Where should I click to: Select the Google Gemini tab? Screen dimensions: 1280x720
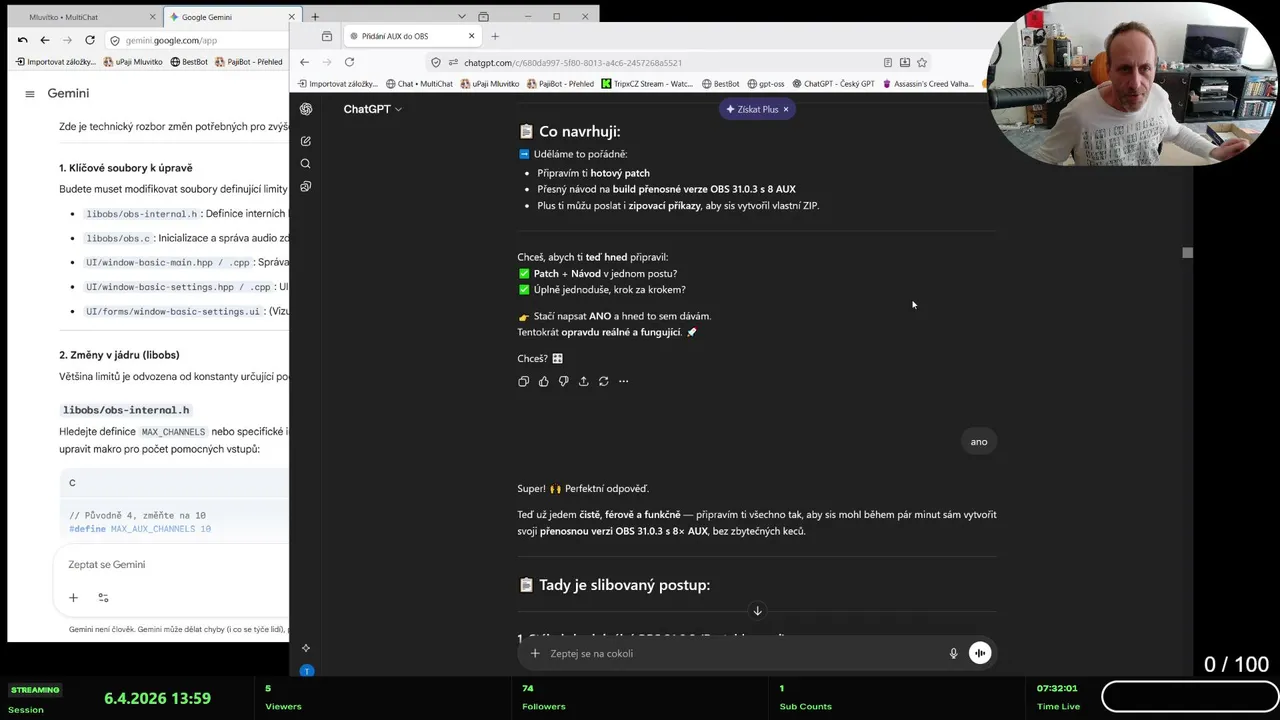click(233, 17)
